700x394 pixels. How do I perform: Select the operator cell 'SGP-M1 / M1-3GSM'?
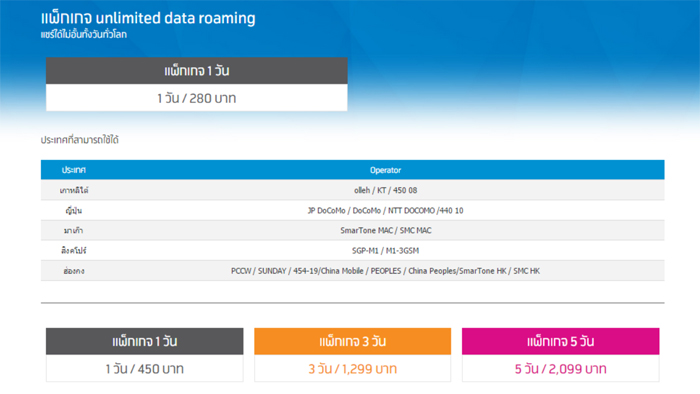[385, 251]
